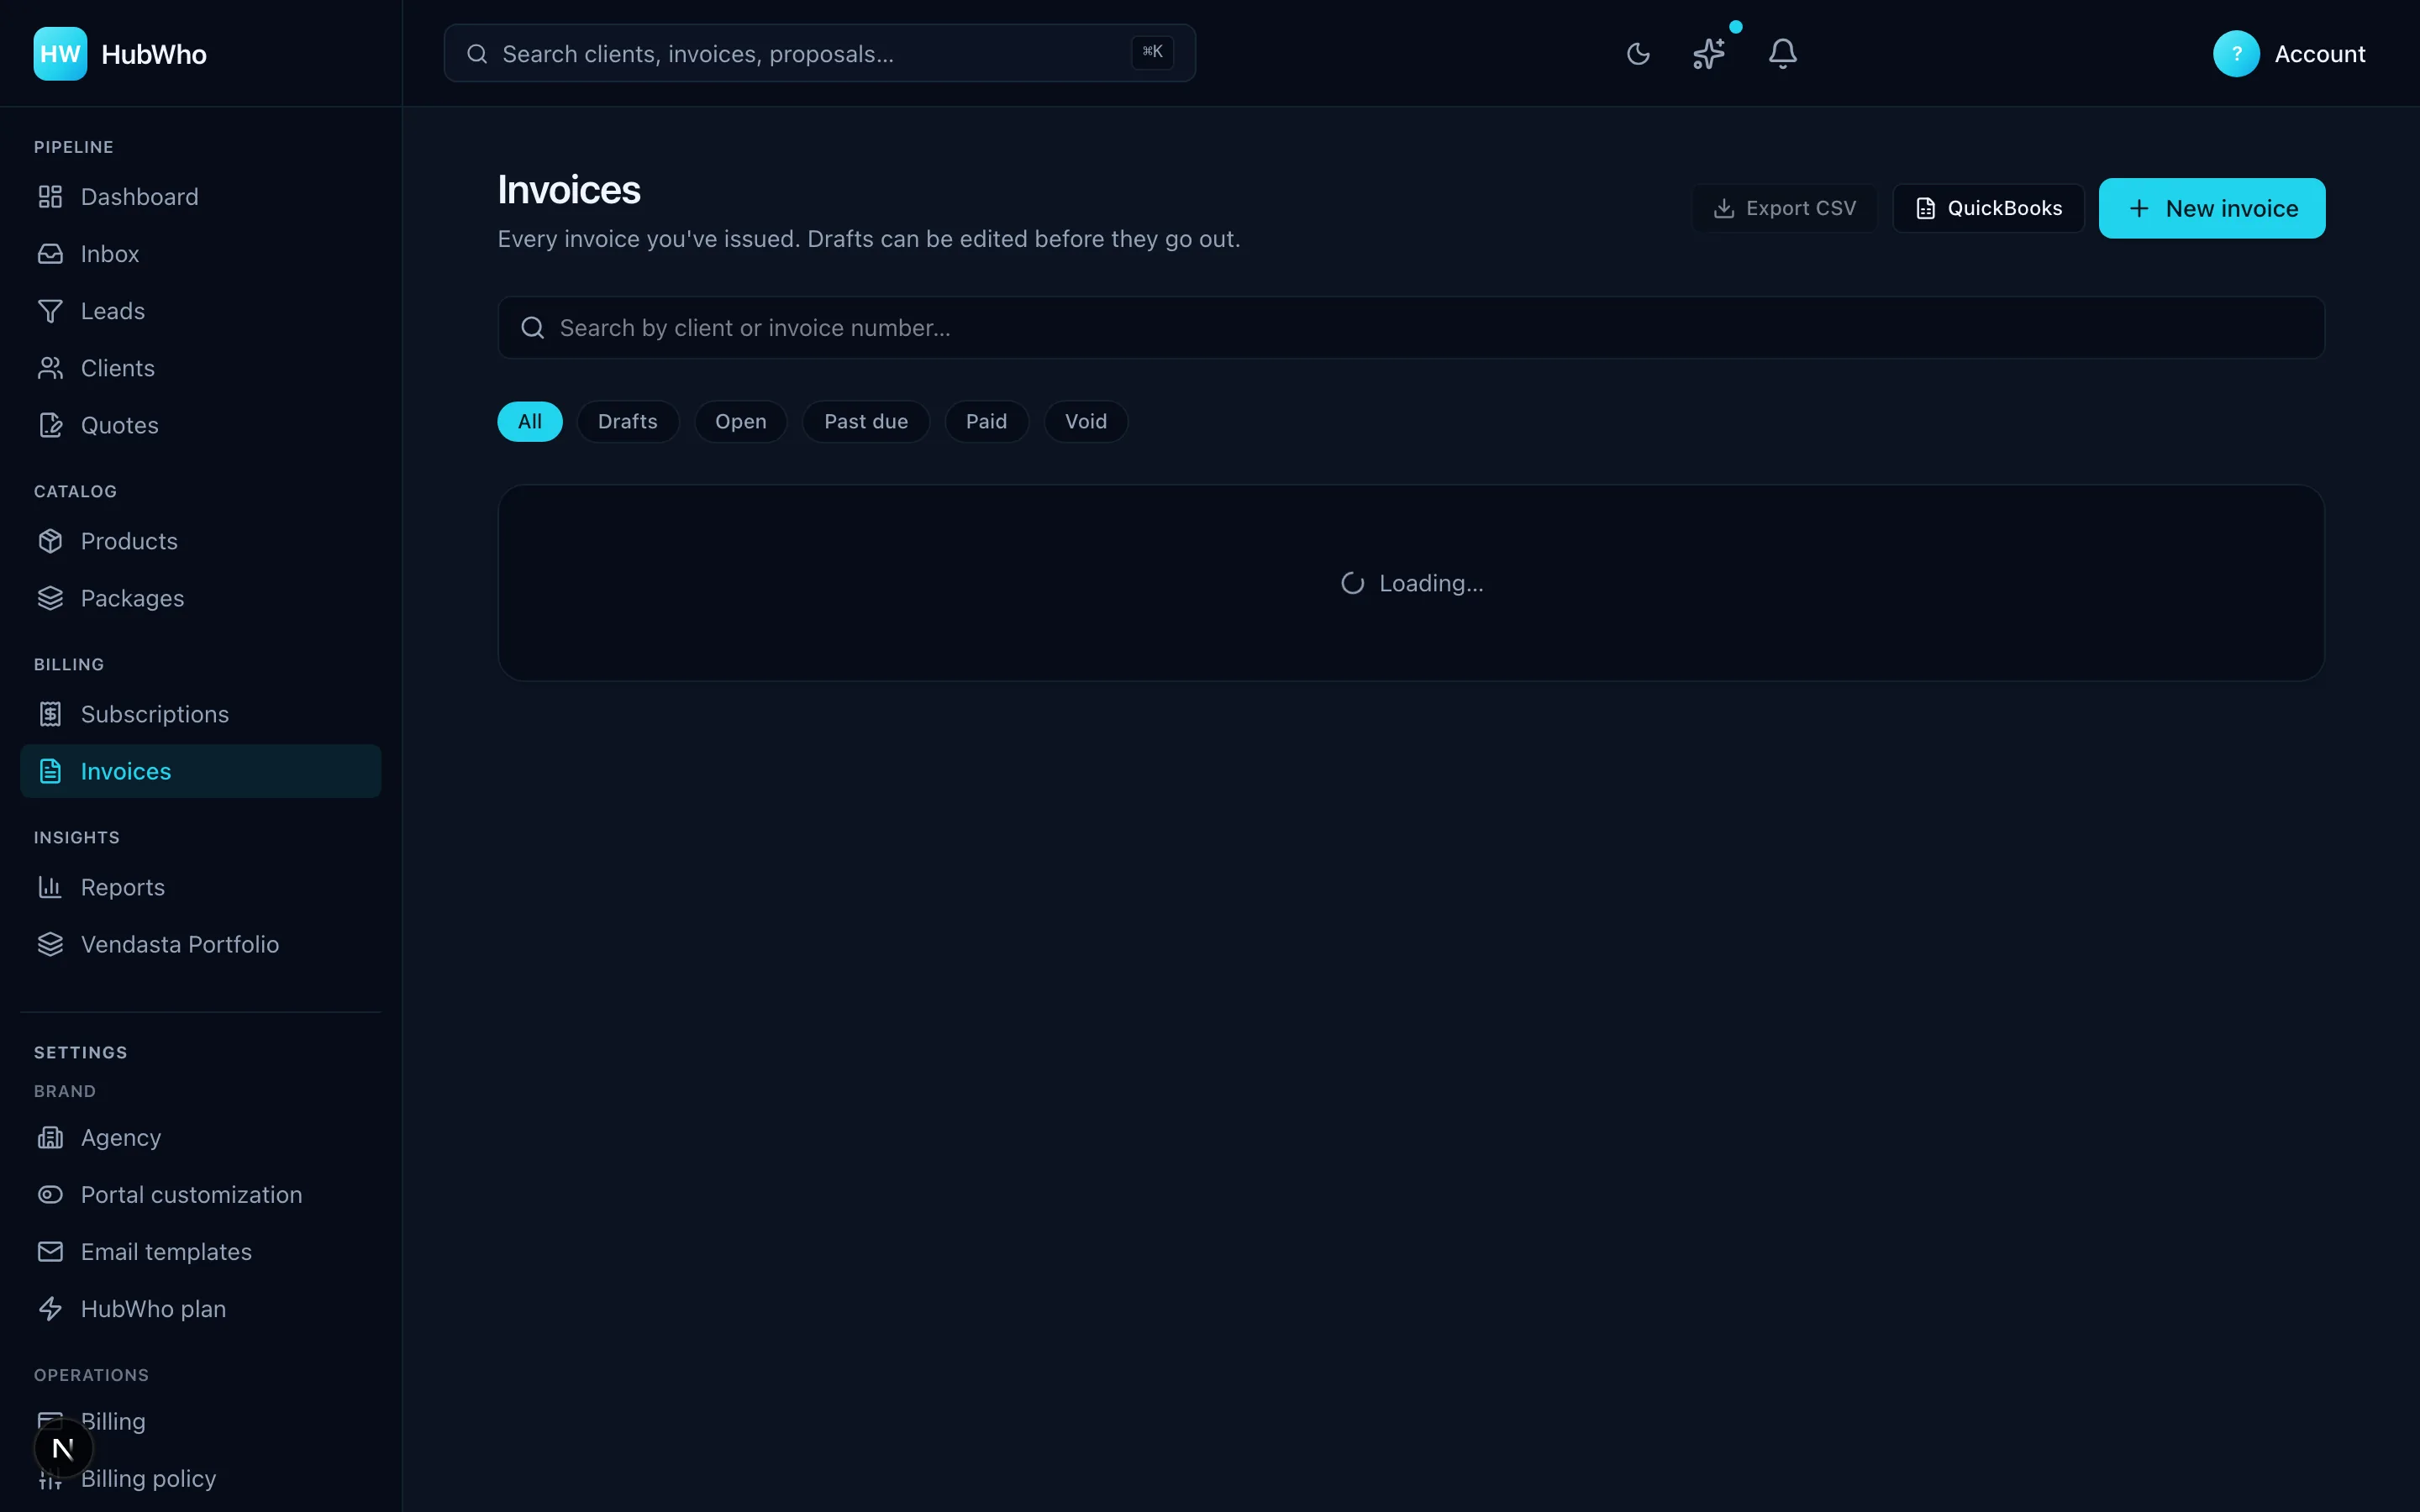Viewport: 2420px width, 1512px height.
Task: Filter invoices by Open
Action: [741, 422]
